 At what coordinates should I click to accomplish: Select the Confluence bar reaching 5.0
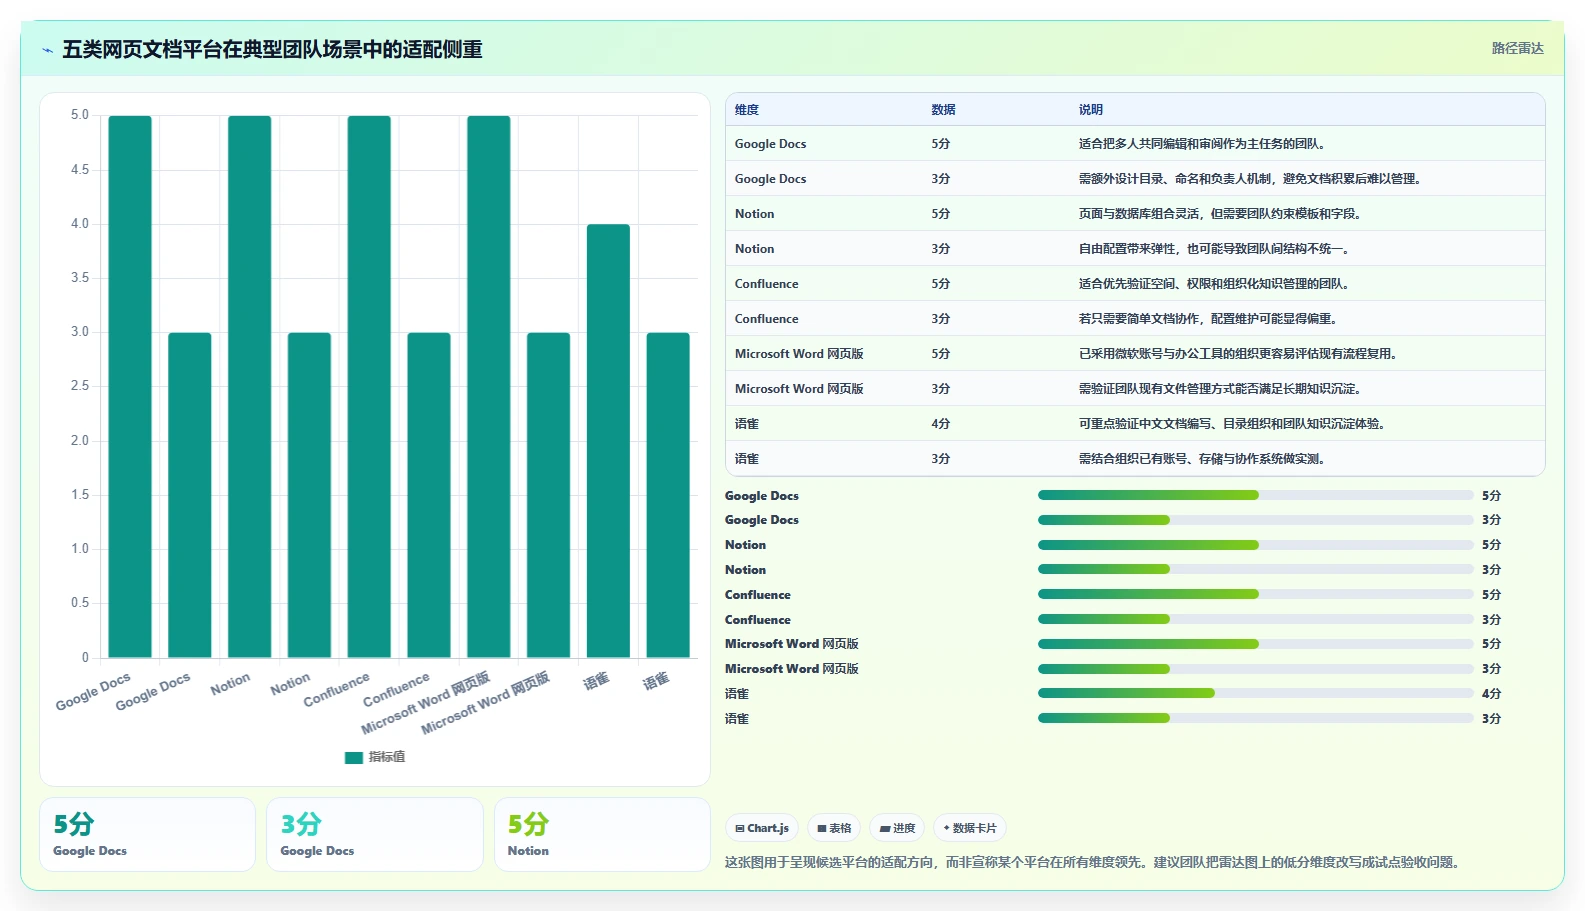pyautogui.click(x=369, y=386)
